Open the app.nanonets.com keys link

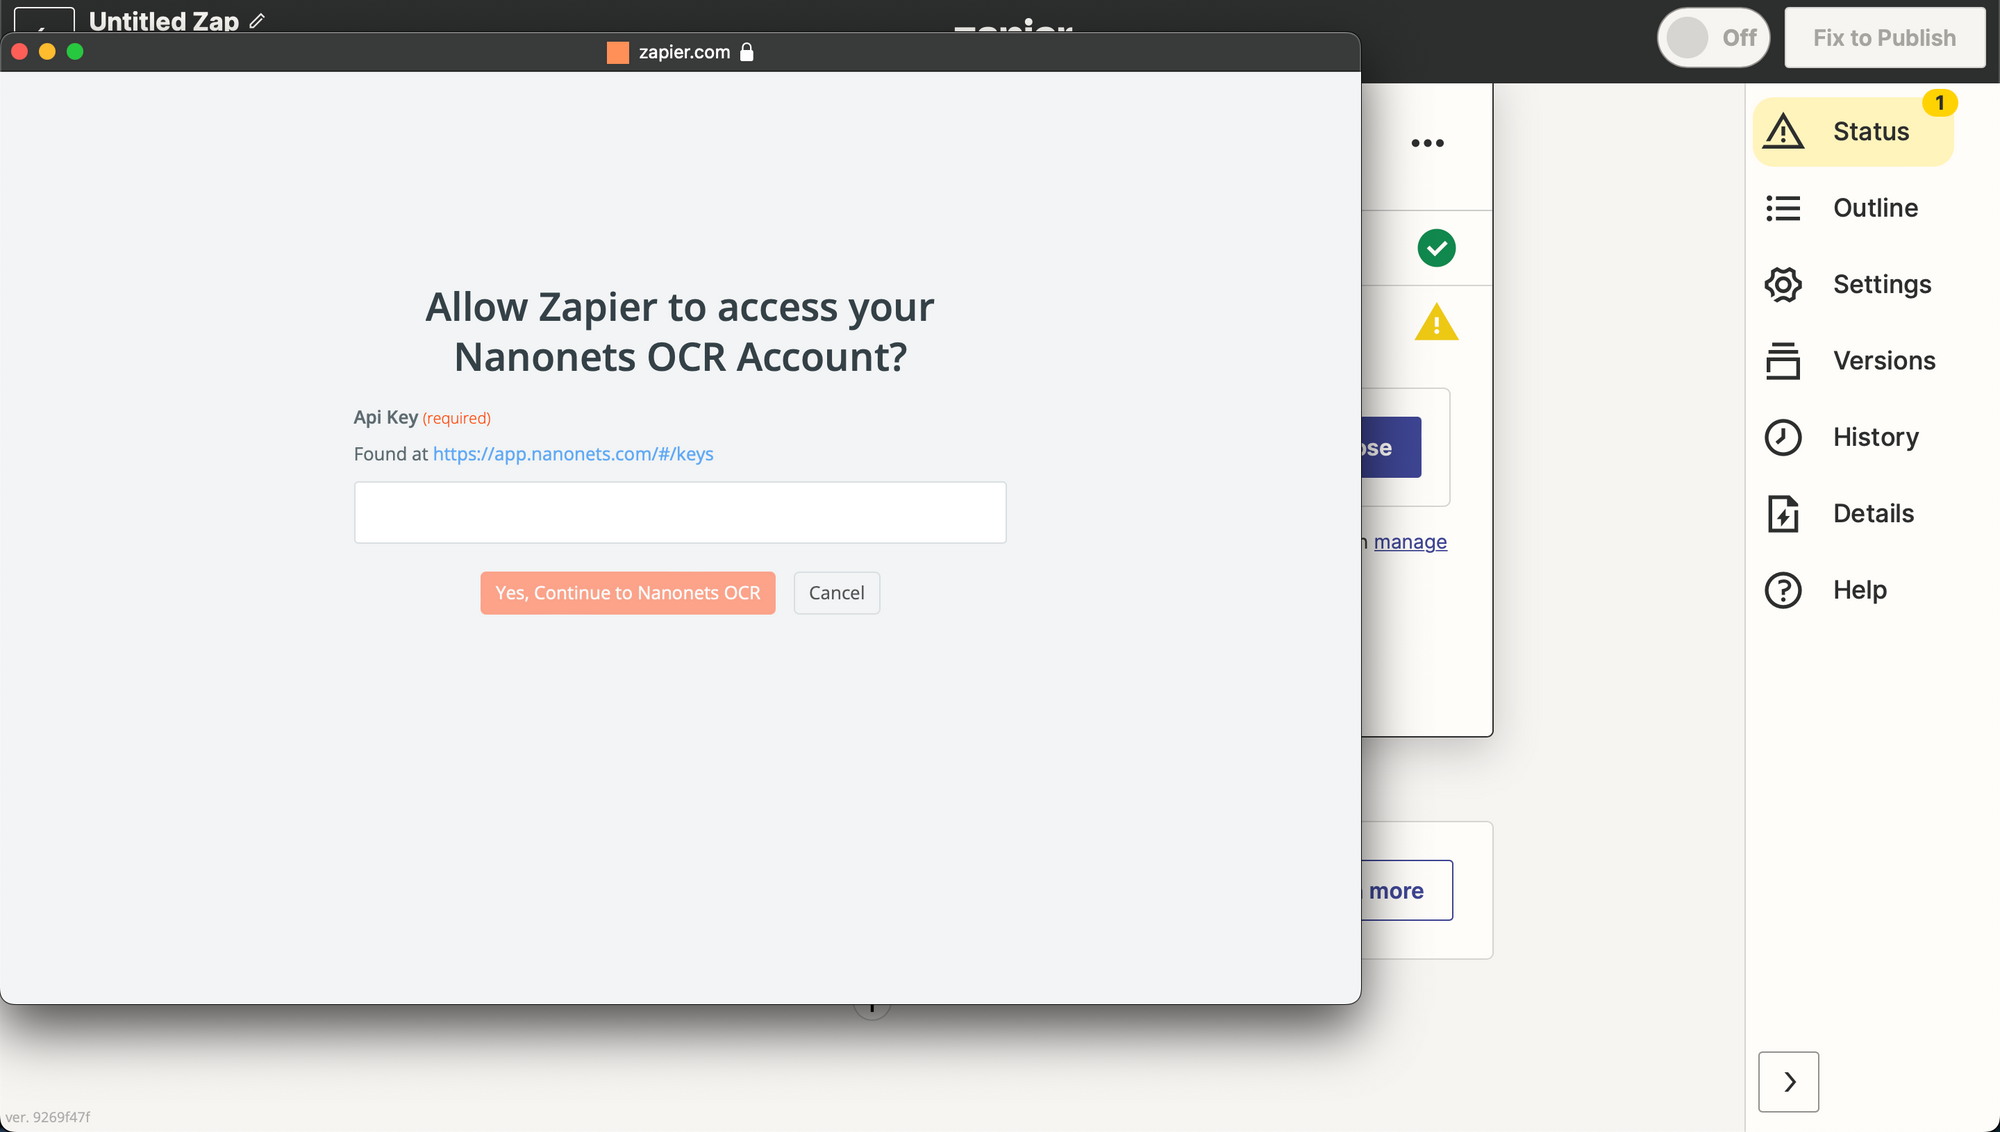[572, 453]
